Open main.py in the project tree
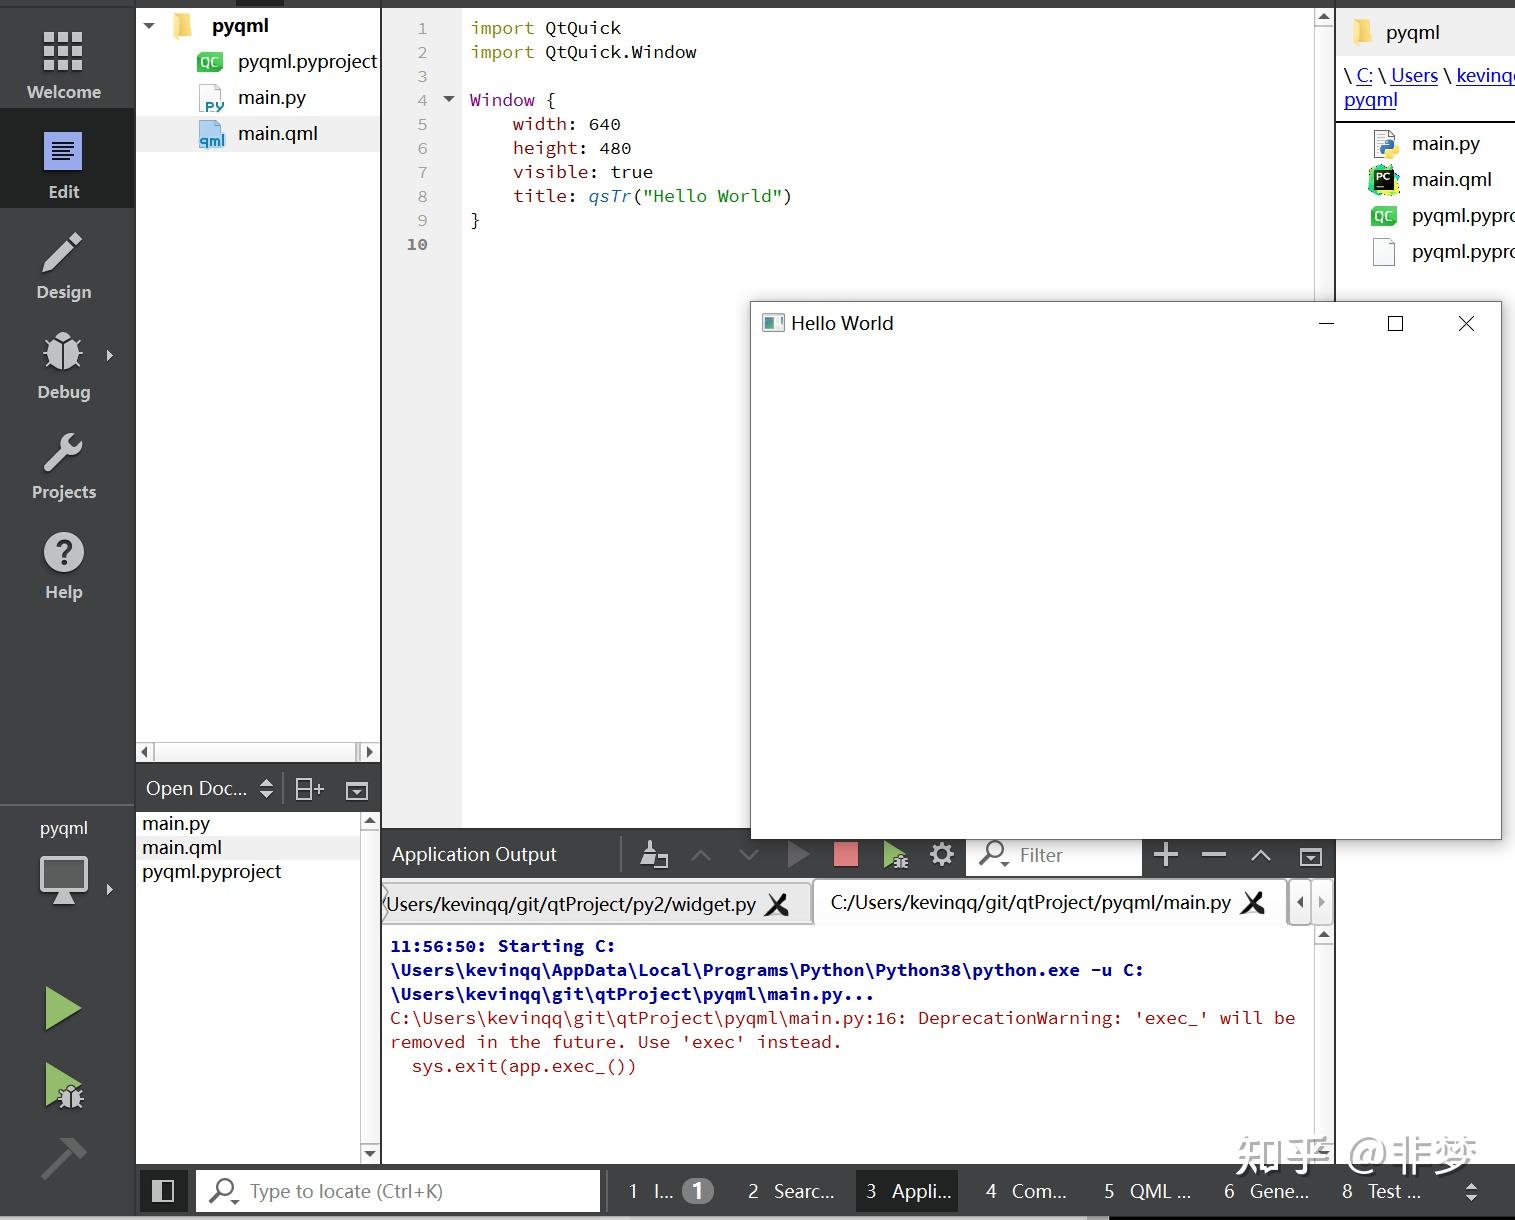The width and height of the screenshot is (1515, 1220). point(271,98)
